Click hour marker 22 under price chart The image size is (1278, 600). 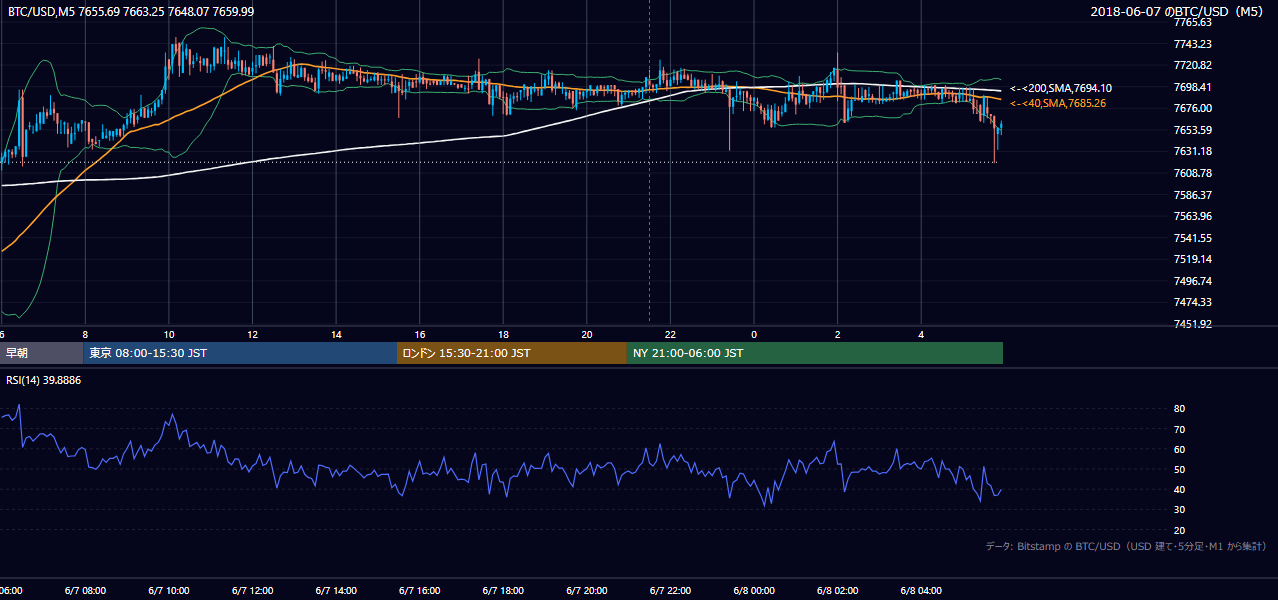pos(671,334)
